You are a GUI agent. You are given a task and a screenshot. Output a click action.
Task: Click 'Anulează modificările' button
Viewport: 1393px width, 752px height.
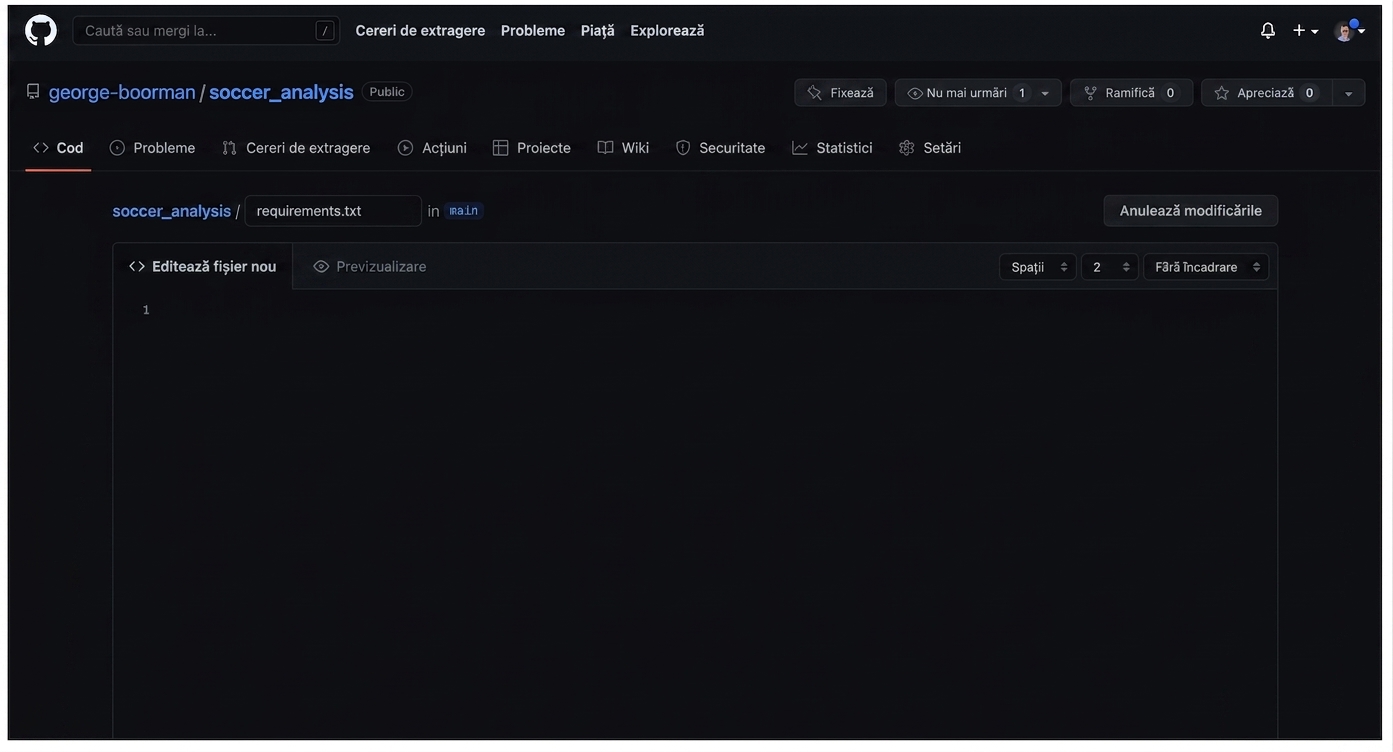coord(1190,211)
